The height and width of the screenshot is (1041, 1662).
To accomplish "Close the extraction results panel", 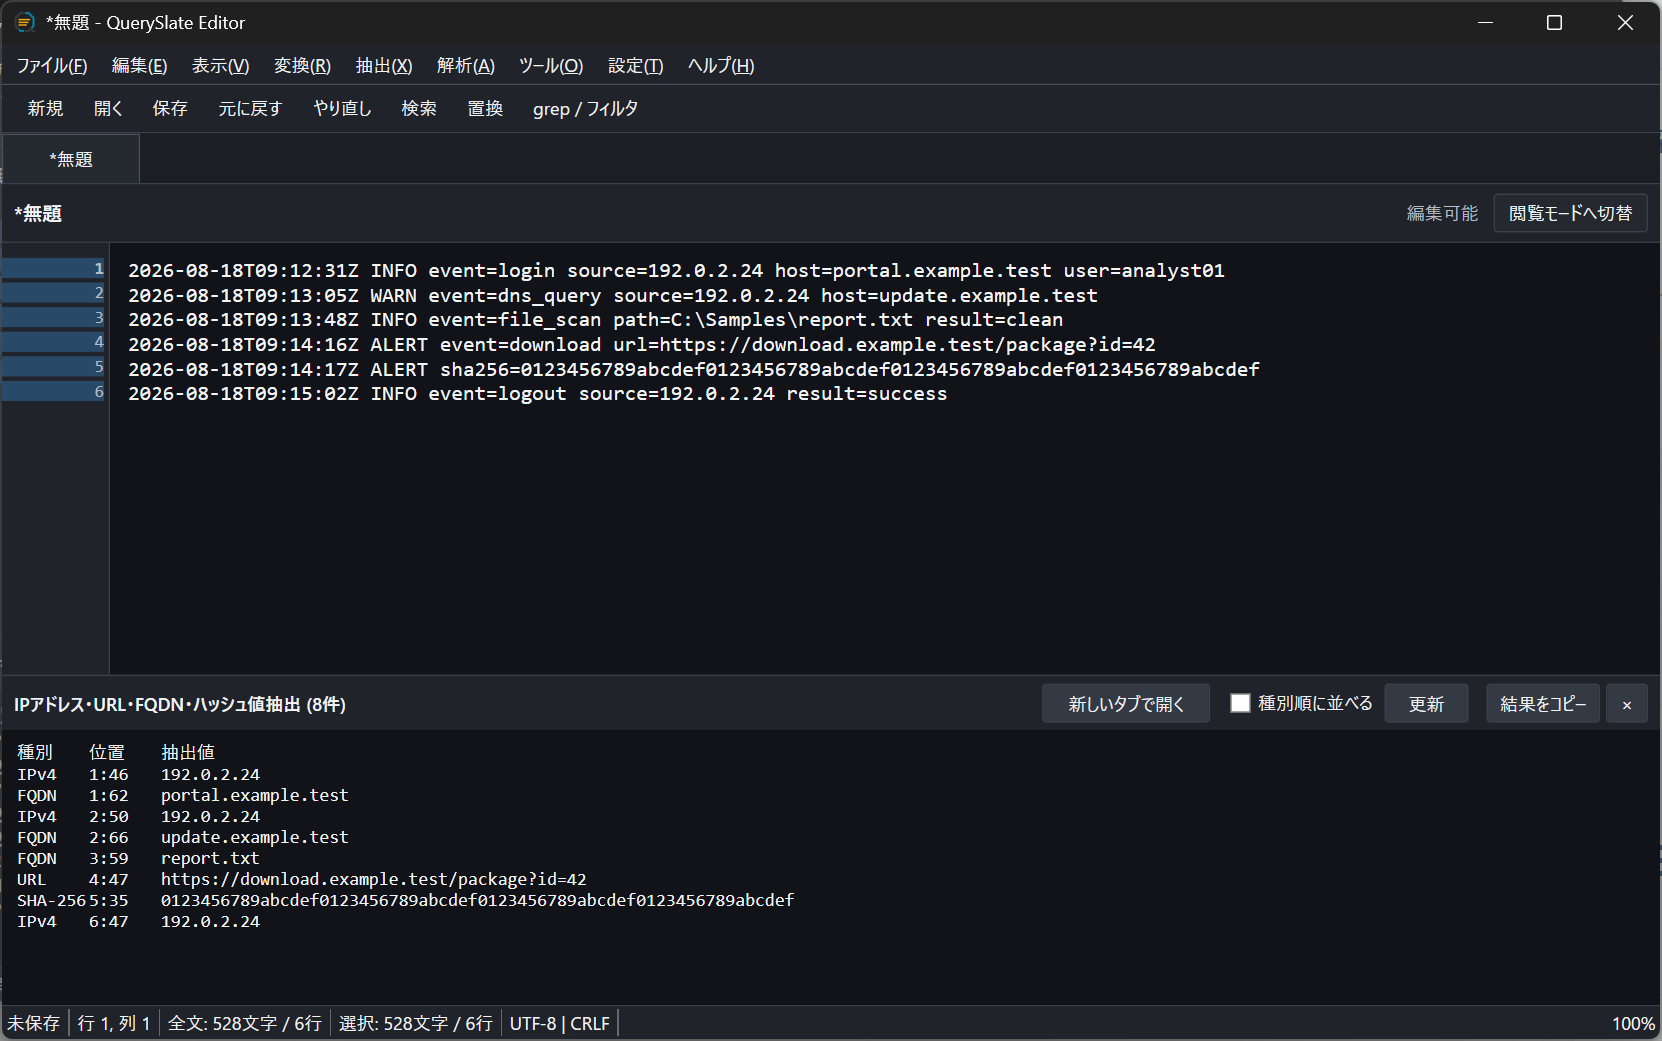I will tap(1627, 704).
